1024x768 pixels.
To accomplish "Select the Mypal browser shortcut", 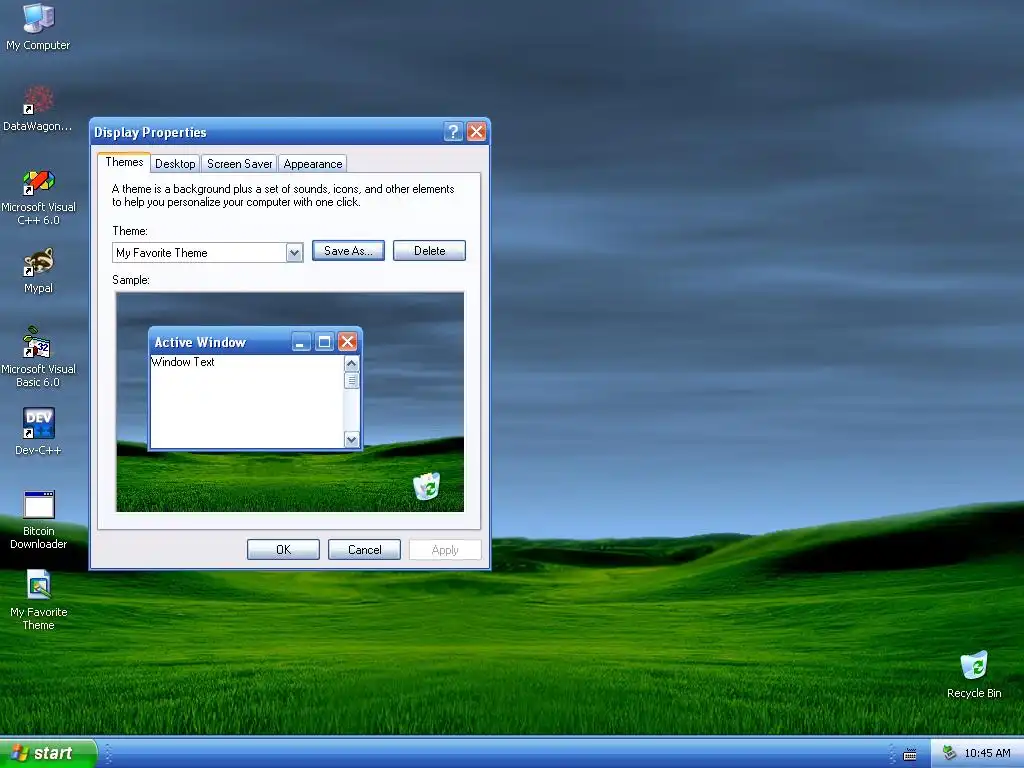I will pos(38,270).
